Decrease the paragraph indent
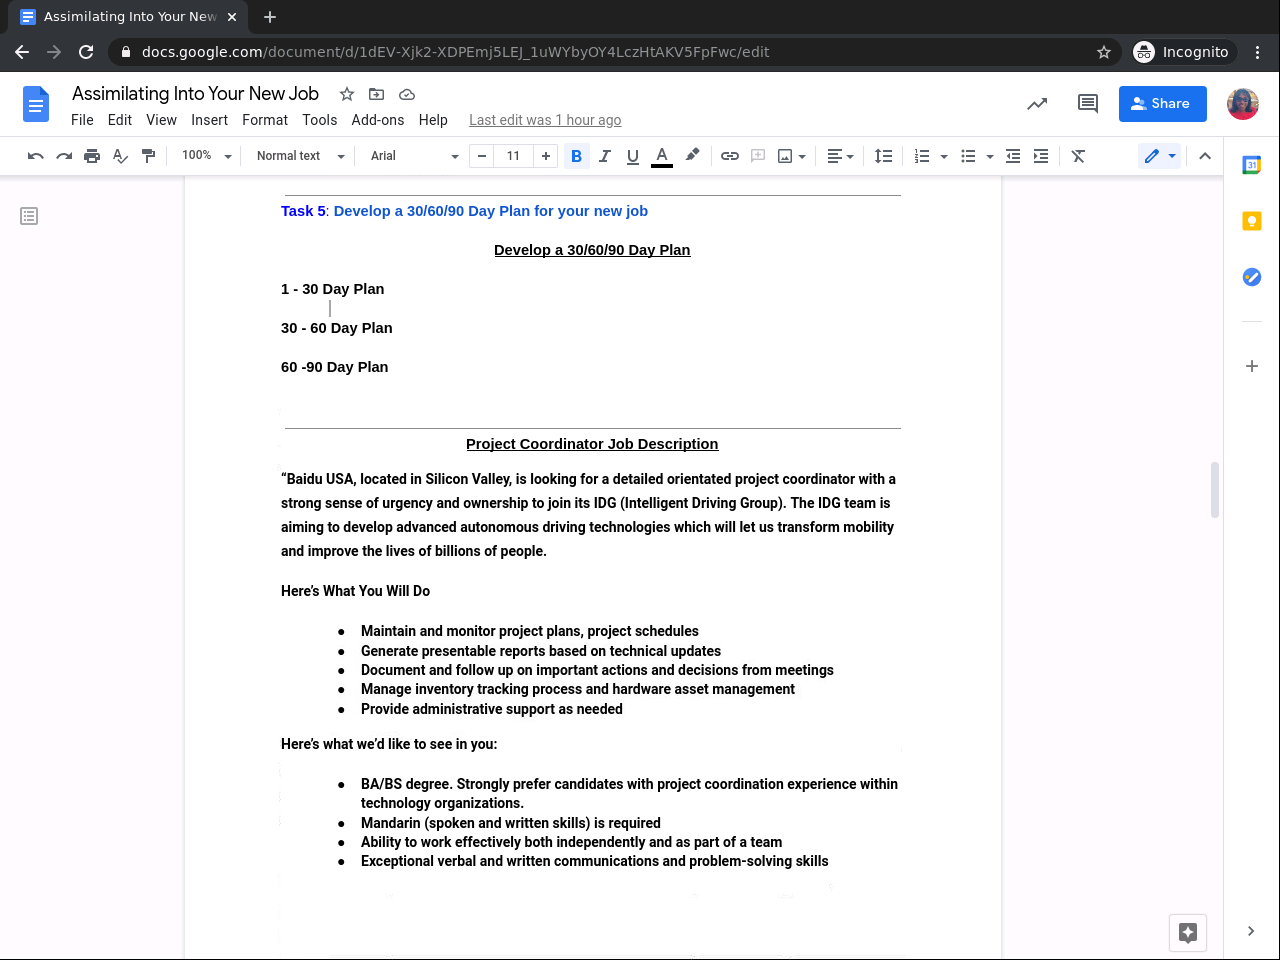The image size is (1280, 960). tap(1013, 156)
